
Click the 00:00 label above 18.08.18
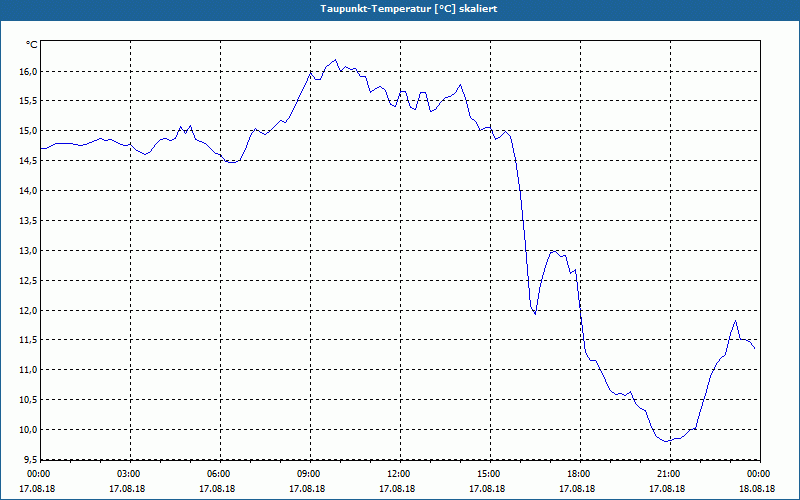point(759,474)
